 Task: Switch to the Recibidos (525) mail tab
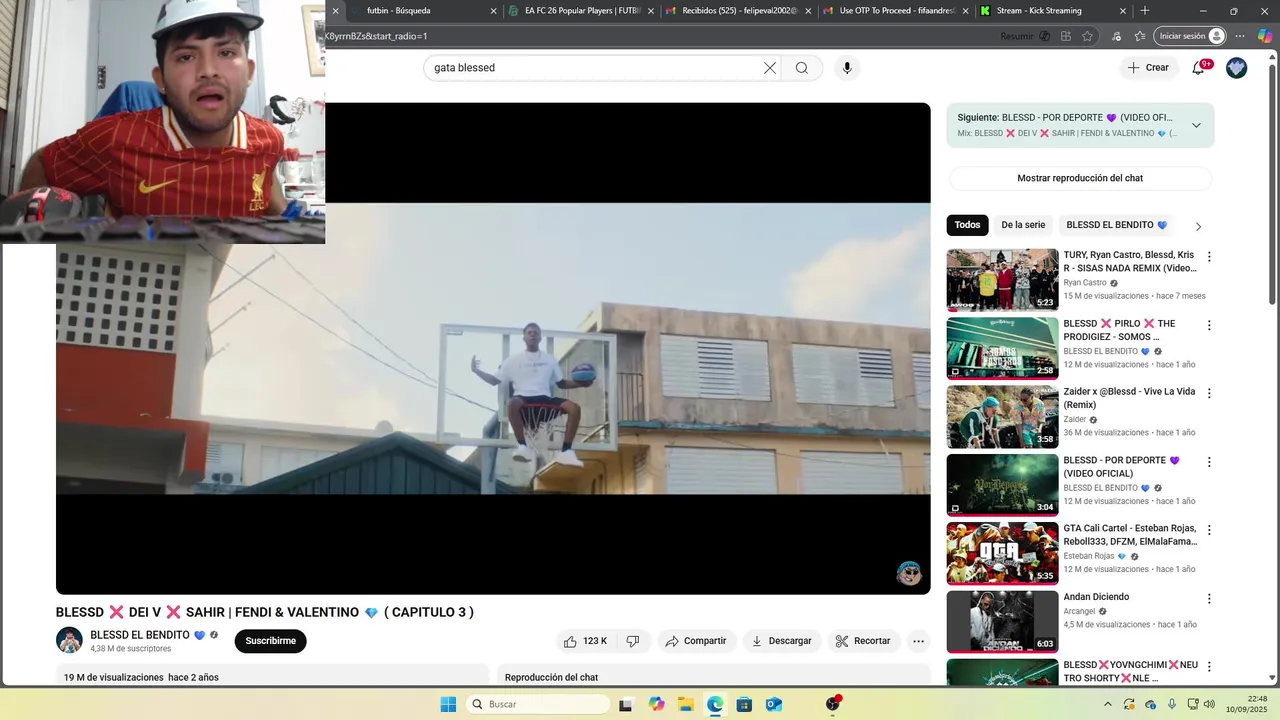point(739,11)
